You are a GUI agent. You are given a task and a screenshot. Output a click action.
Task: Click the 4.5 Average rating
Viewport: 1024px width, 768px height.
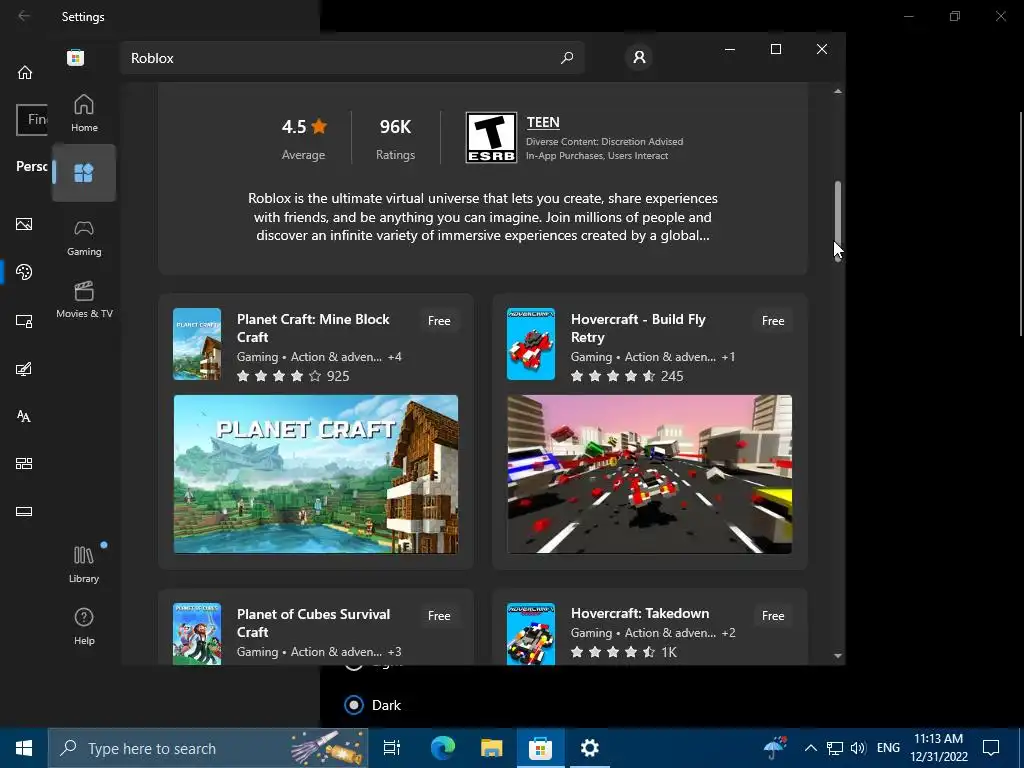[304, 138]
